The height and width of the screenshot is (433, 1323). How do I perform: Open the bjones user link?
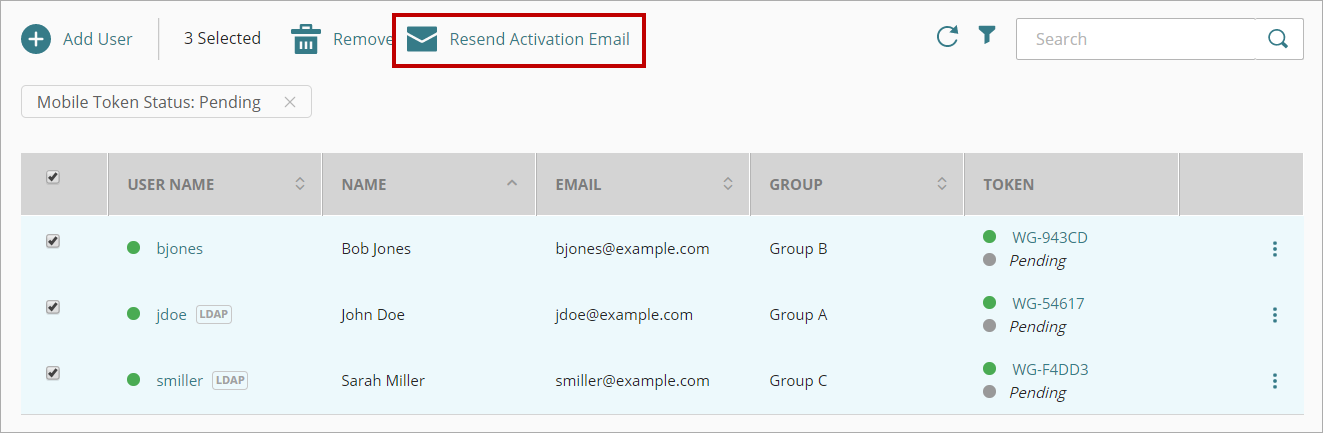pos(179,249)
